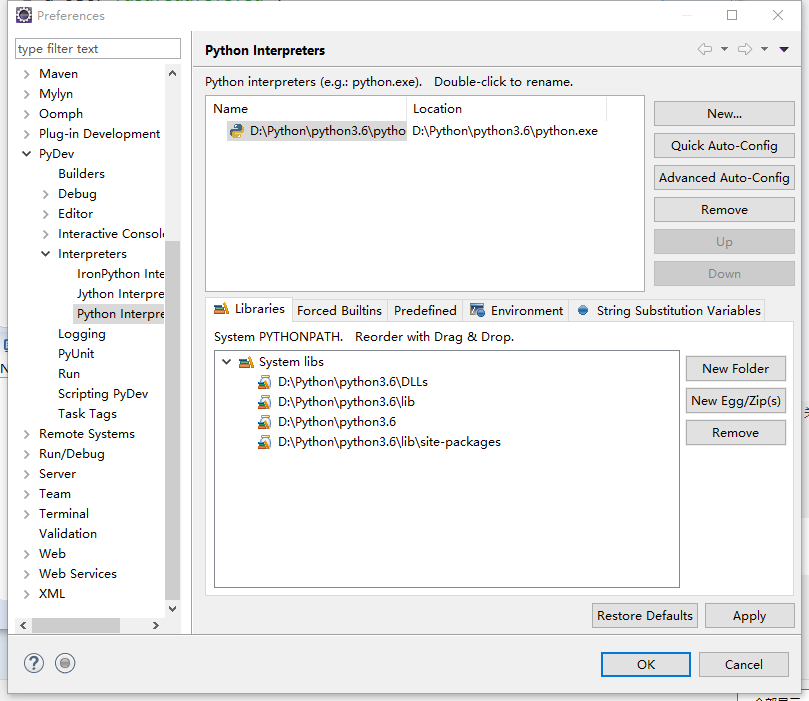
Task: Select the Python interpreter entry icon in table
Action: [x=237, y=130]
